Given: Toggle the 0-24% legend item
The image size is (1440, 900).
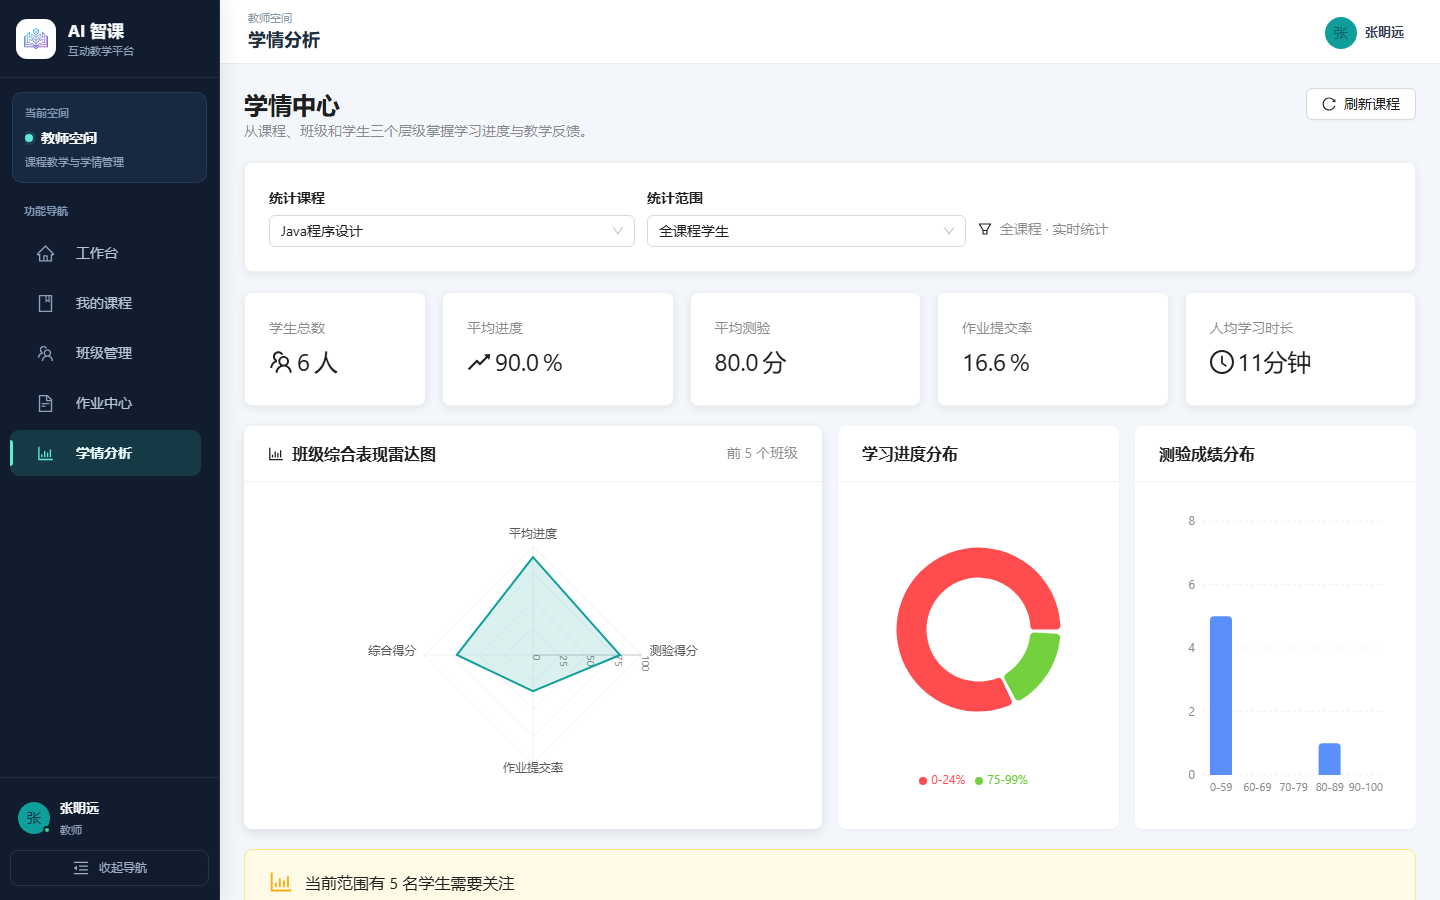Looking at the screenshot, I should click(942, 780).
